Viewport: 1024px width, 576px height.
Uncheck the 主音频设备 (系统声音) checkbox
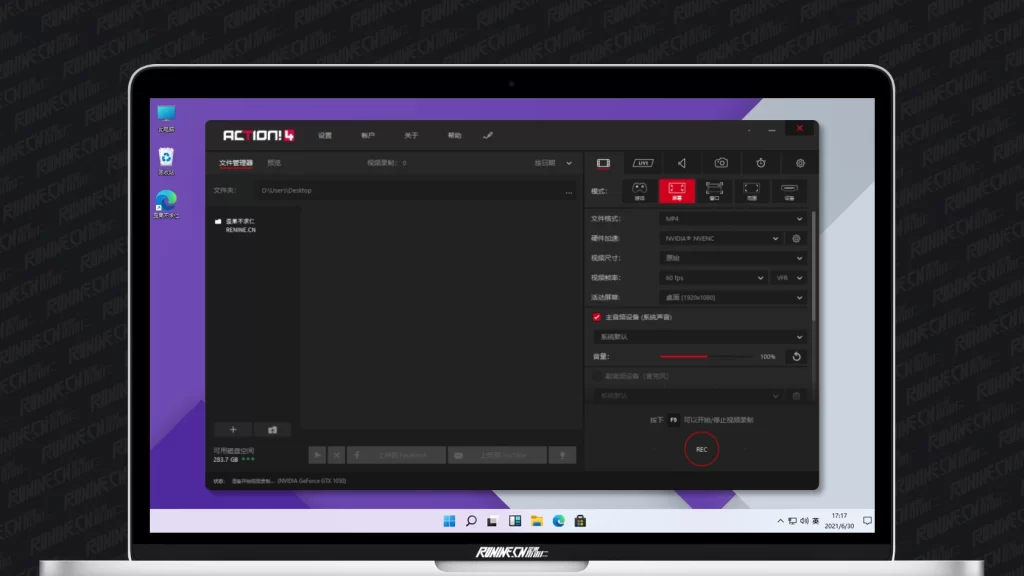[597, 317]
